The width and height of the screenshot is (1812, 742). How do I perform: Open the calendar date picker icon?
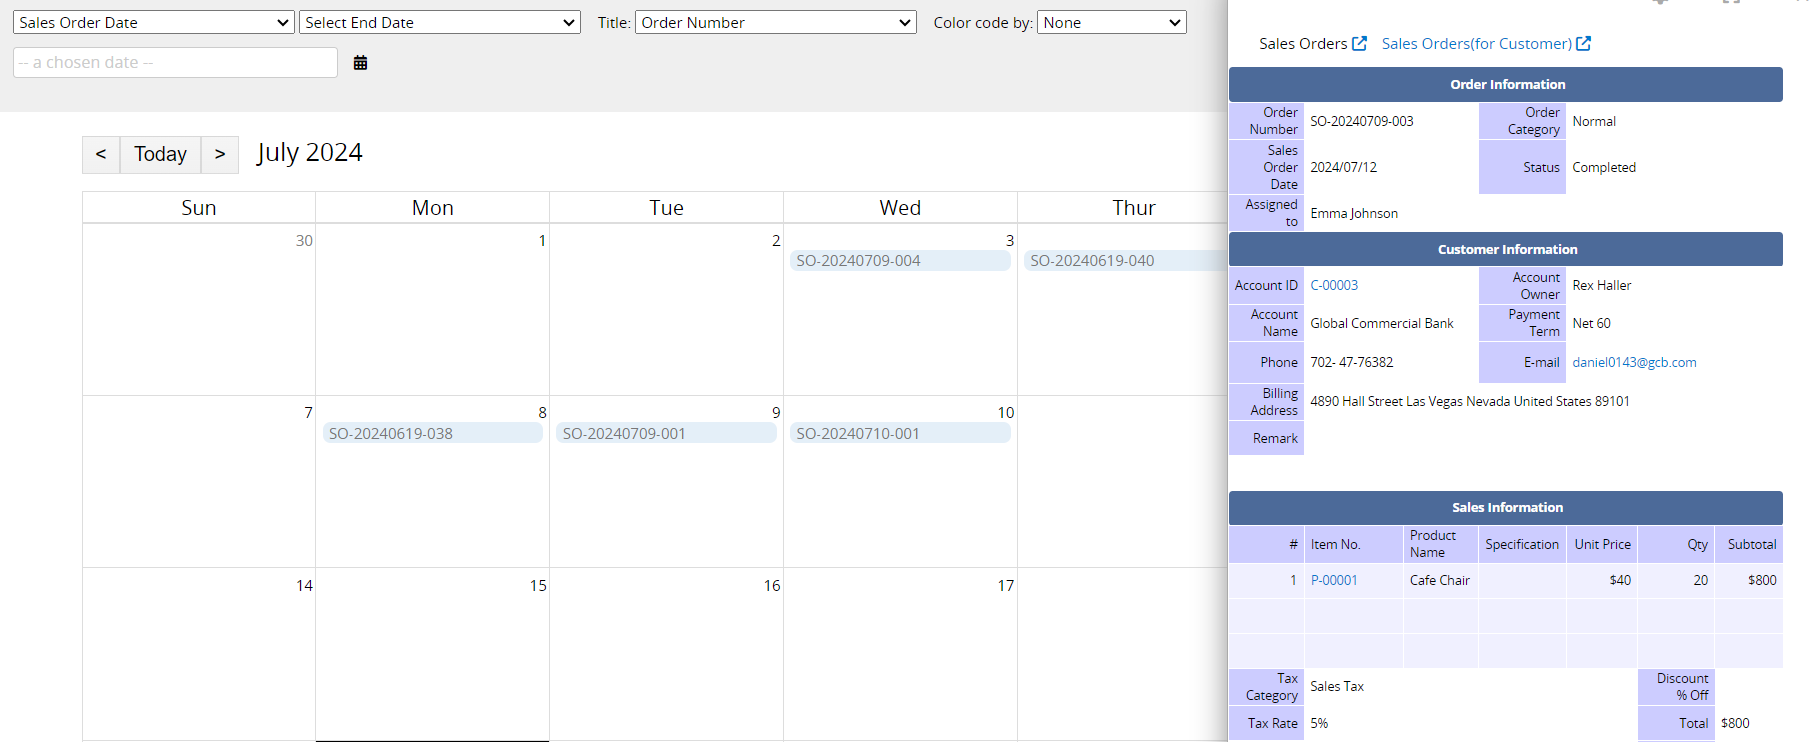tap(361, 62)
